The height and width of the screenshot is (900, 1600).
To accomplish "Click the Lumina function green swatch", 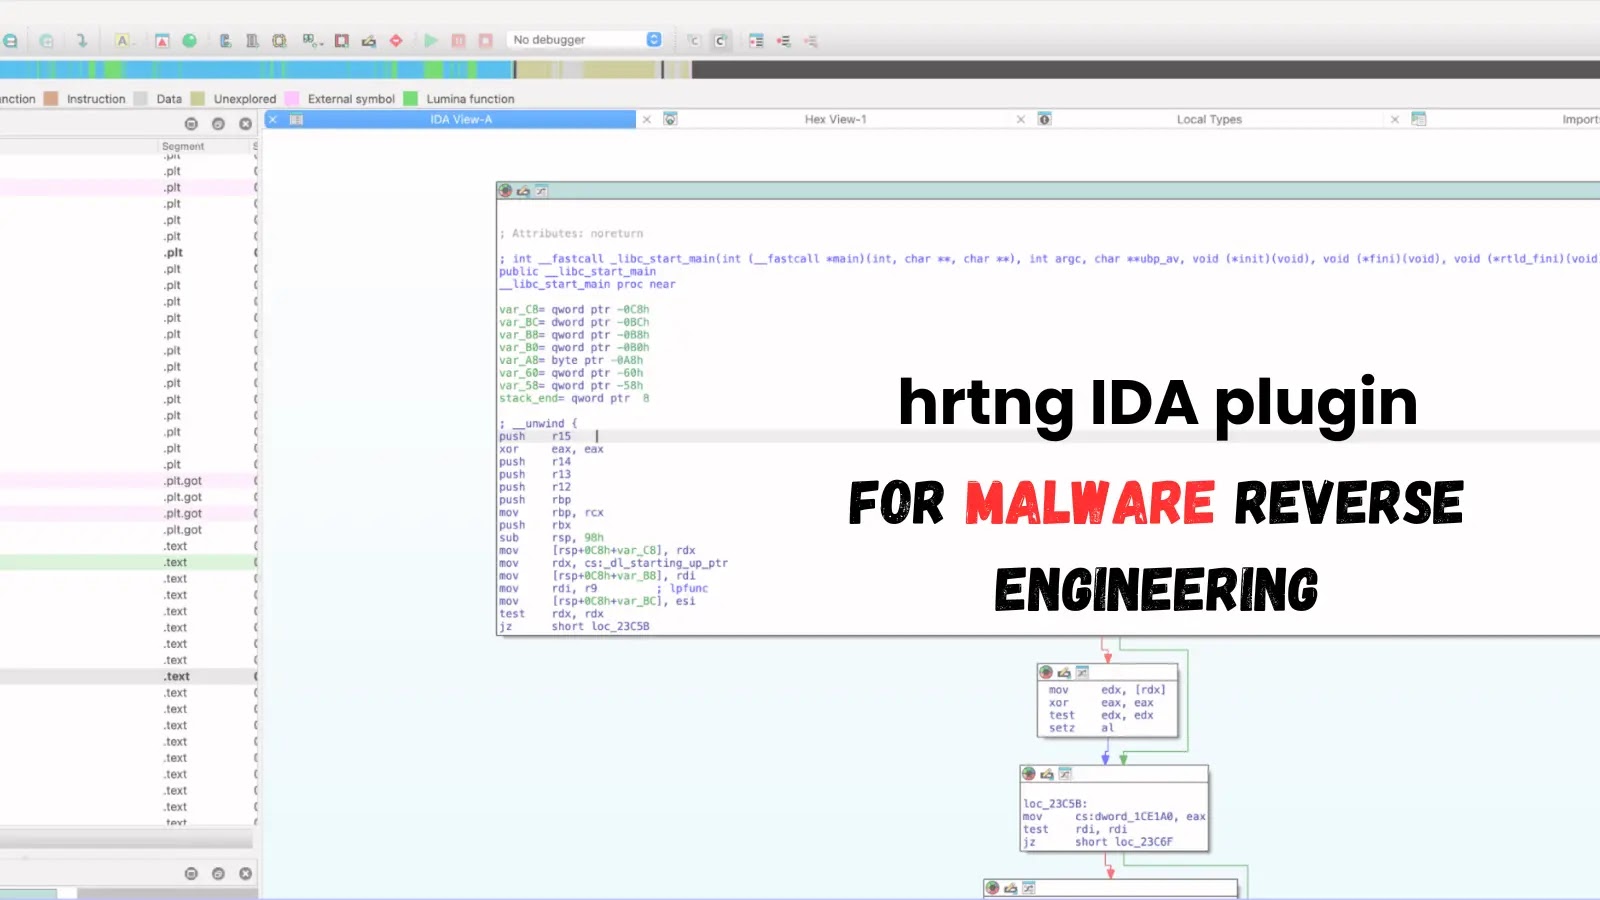I will pos(410,99).
